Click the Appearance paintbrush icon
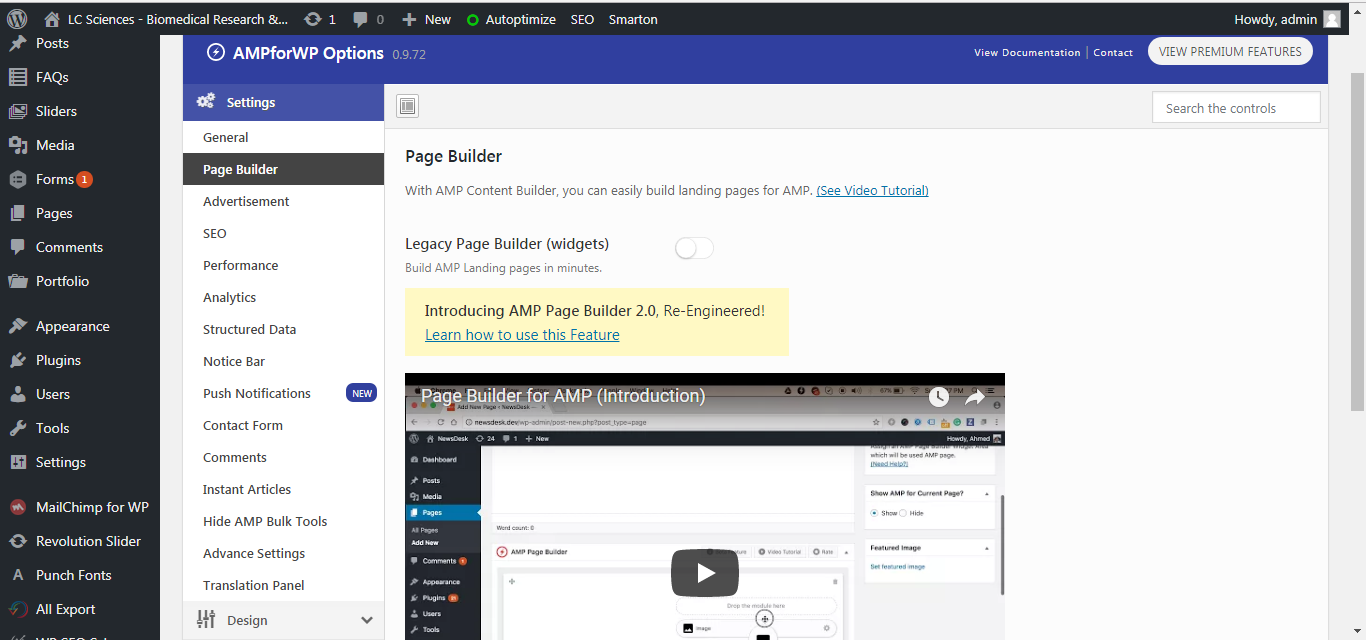This screenshot has width=1366, height=640. 18,326
